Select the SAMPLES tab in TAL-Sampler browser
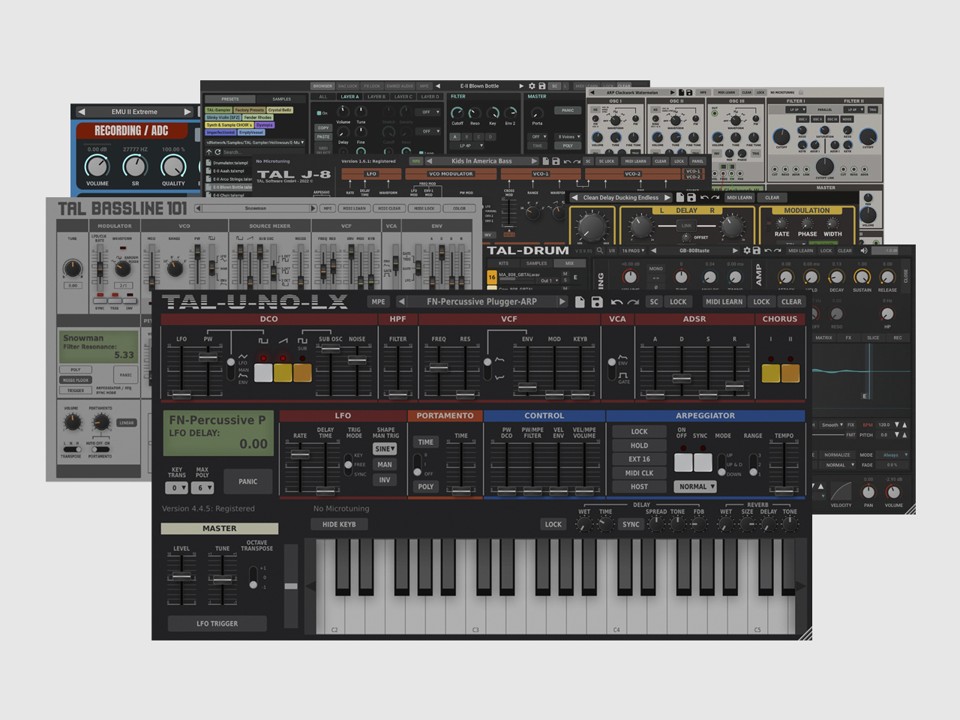This screenshot has height=720, width=960. (281, 99)
